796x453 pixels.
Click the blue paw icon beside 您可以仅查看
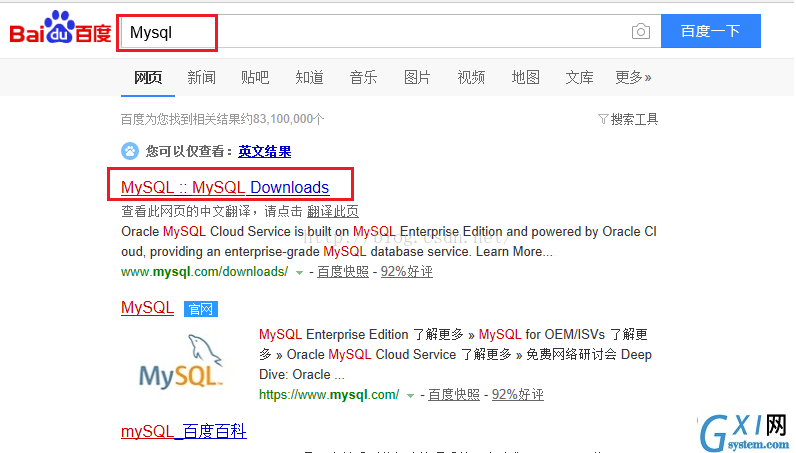[x=130, y=151]
